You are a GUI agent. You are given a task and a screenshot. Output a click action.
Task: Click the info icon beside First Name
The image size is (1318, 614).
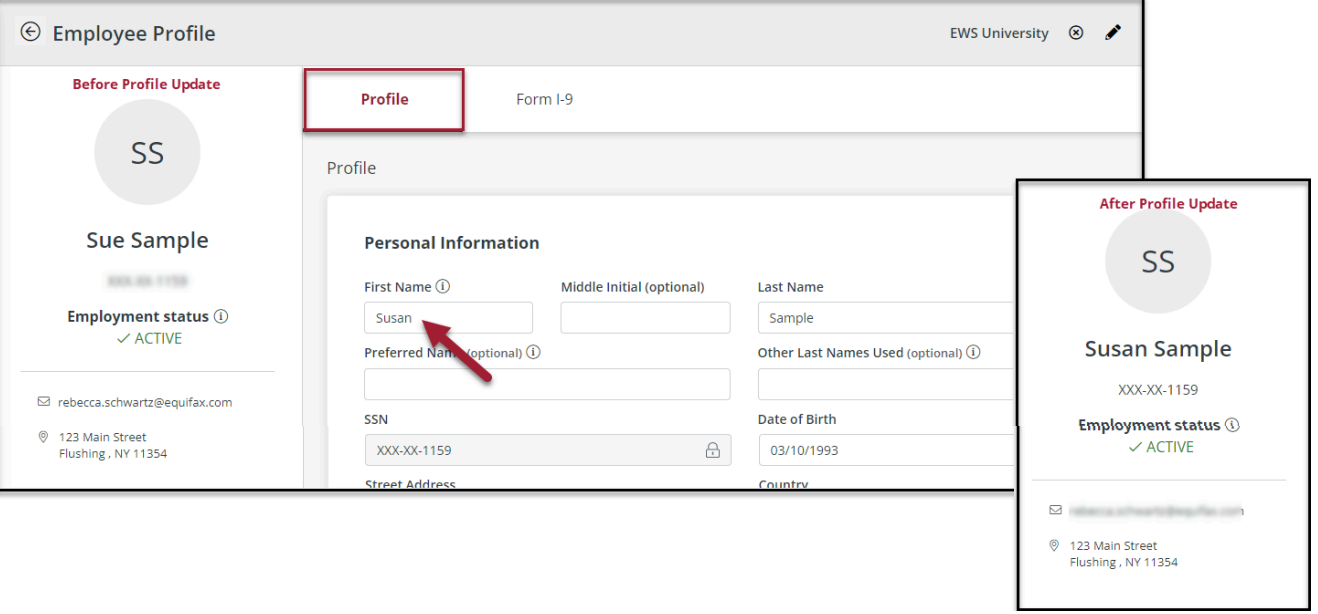(x=443, y=286)
